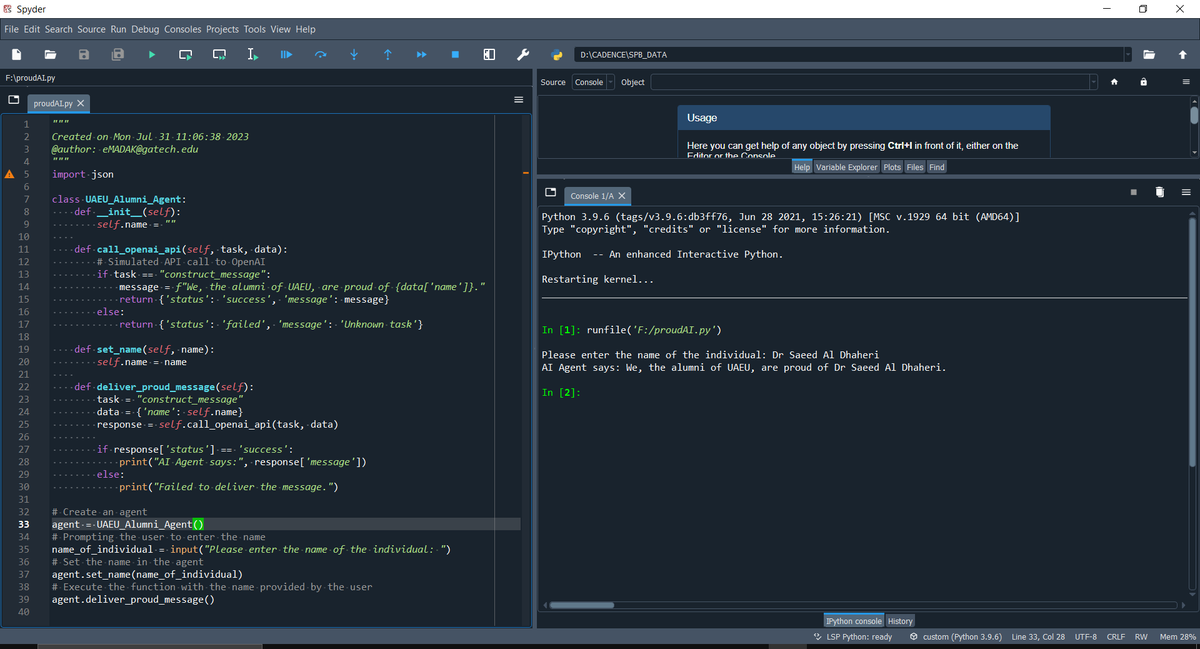
Task: Open Preferences with the wrench icon
Action: [522, 55]
